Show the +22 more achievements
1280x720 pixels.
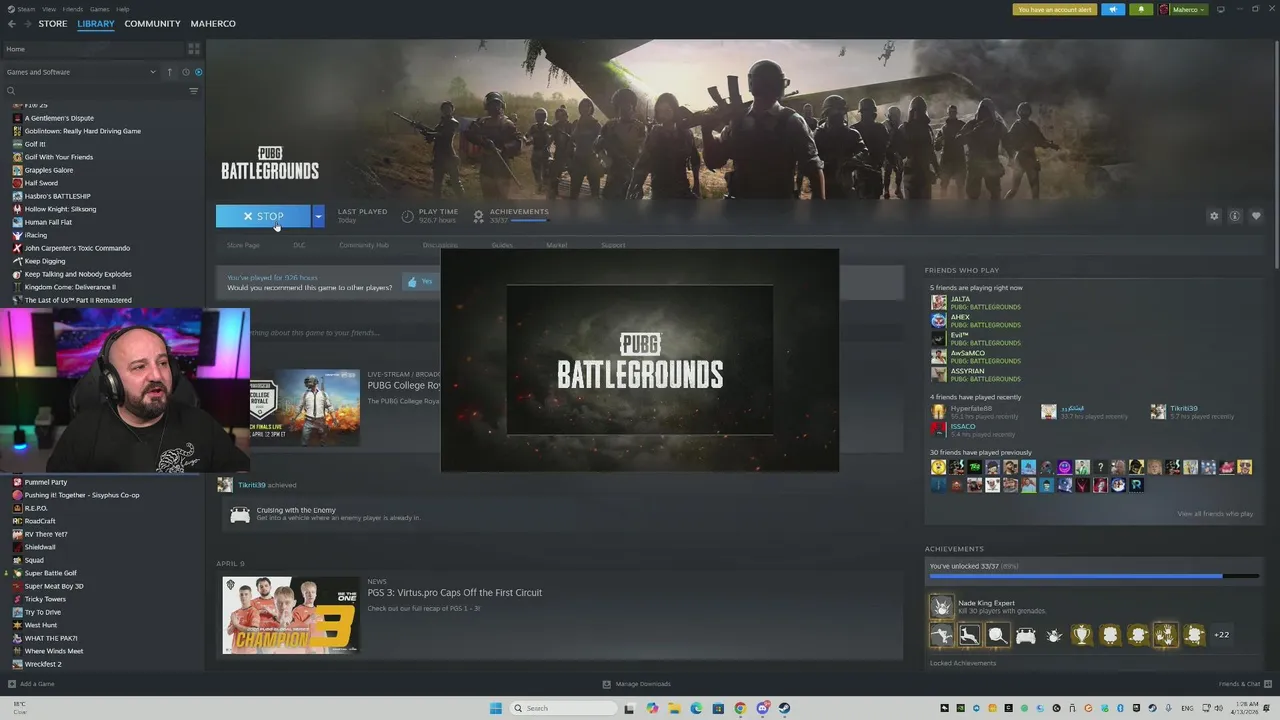1221,635
